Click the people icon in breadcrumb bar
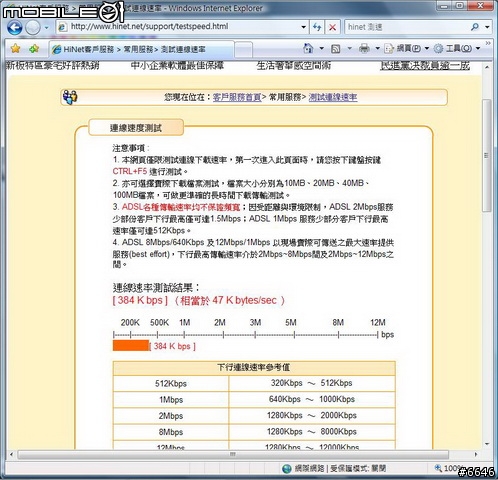Screen dimensions: 498x480 coord(70,97)
